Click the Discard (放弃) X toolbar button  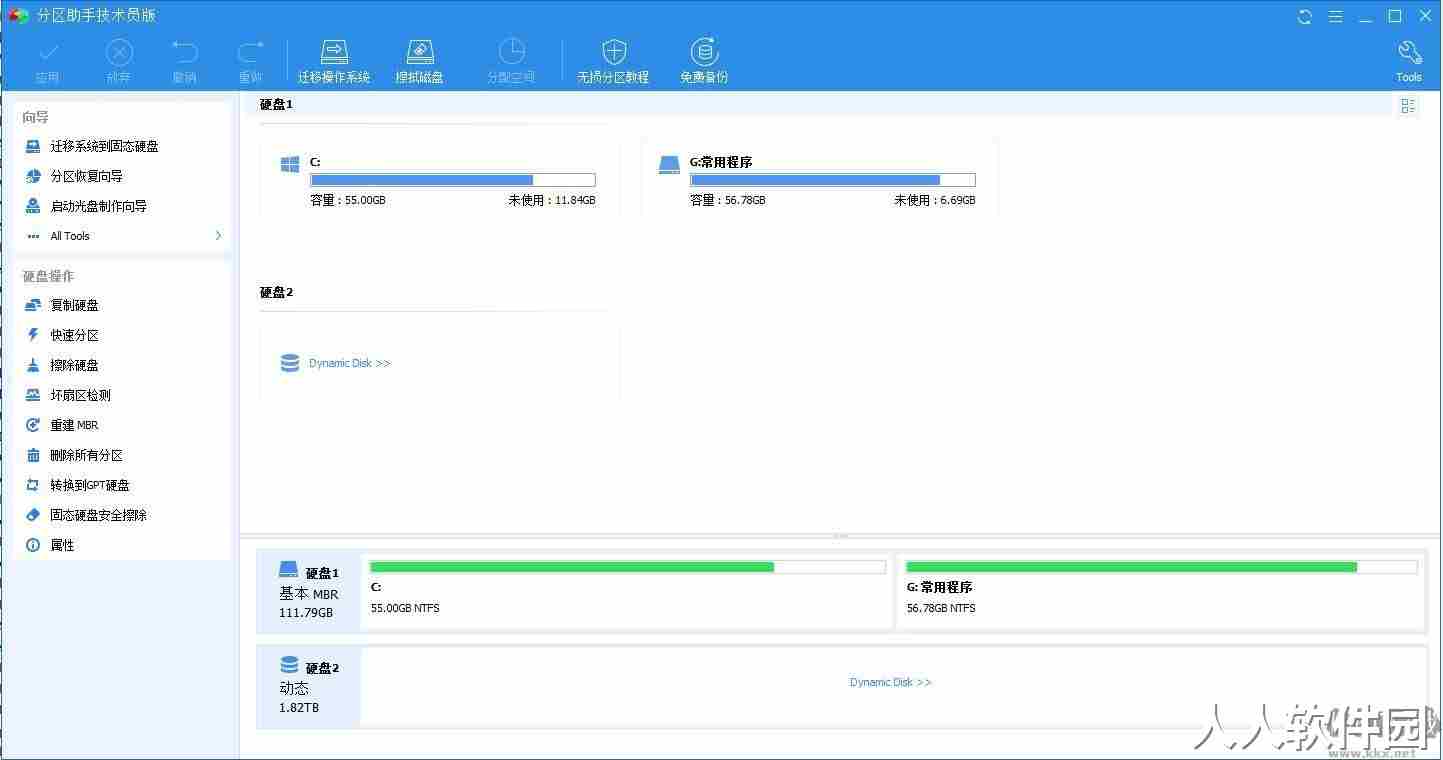pos(119,60)
